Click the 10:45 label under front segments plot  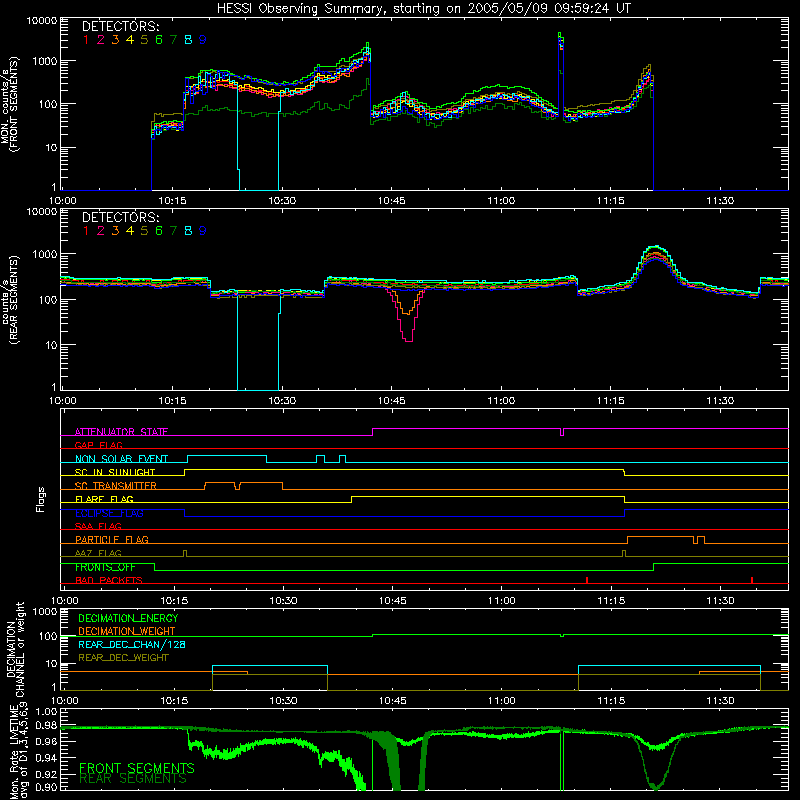pos(391,201)
